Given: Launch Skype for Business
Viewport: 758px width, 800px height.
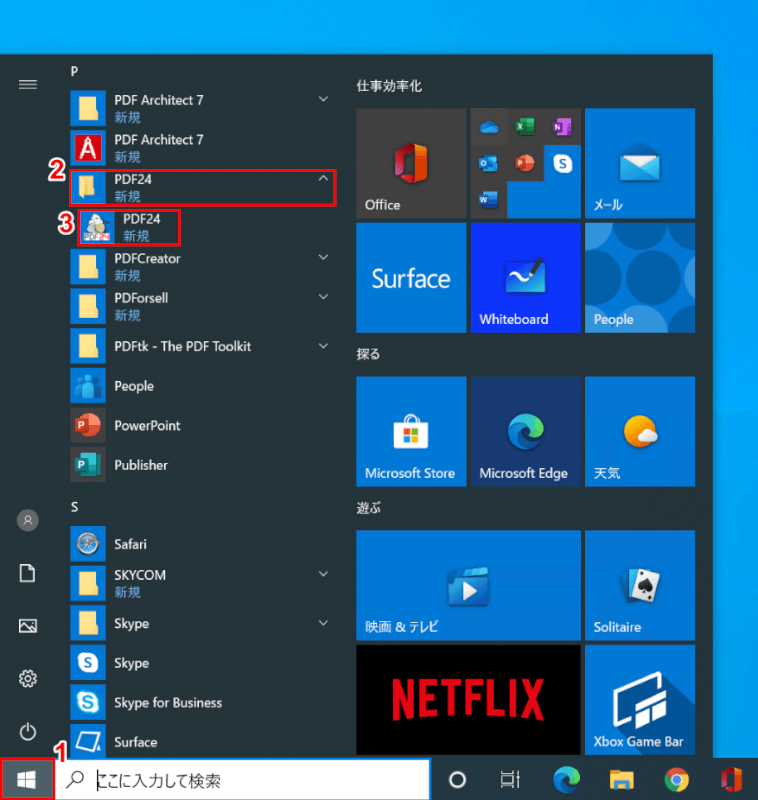Looking at the screenshot, I should 203,703.
